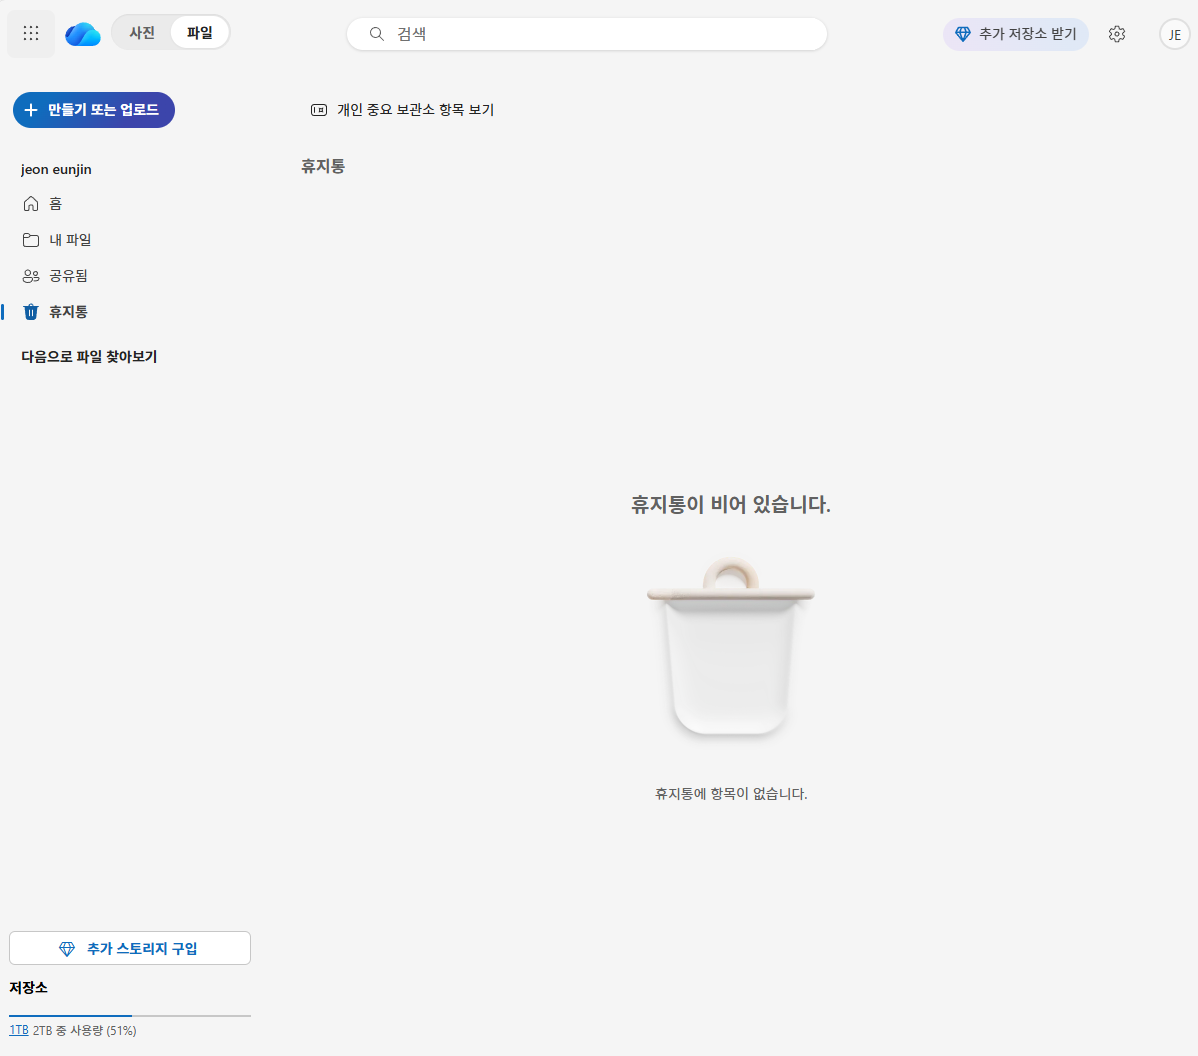Viewport: 1198px width, 1056px height.
Task: Open the app launcher grid
Action: [x=31, y=34]
